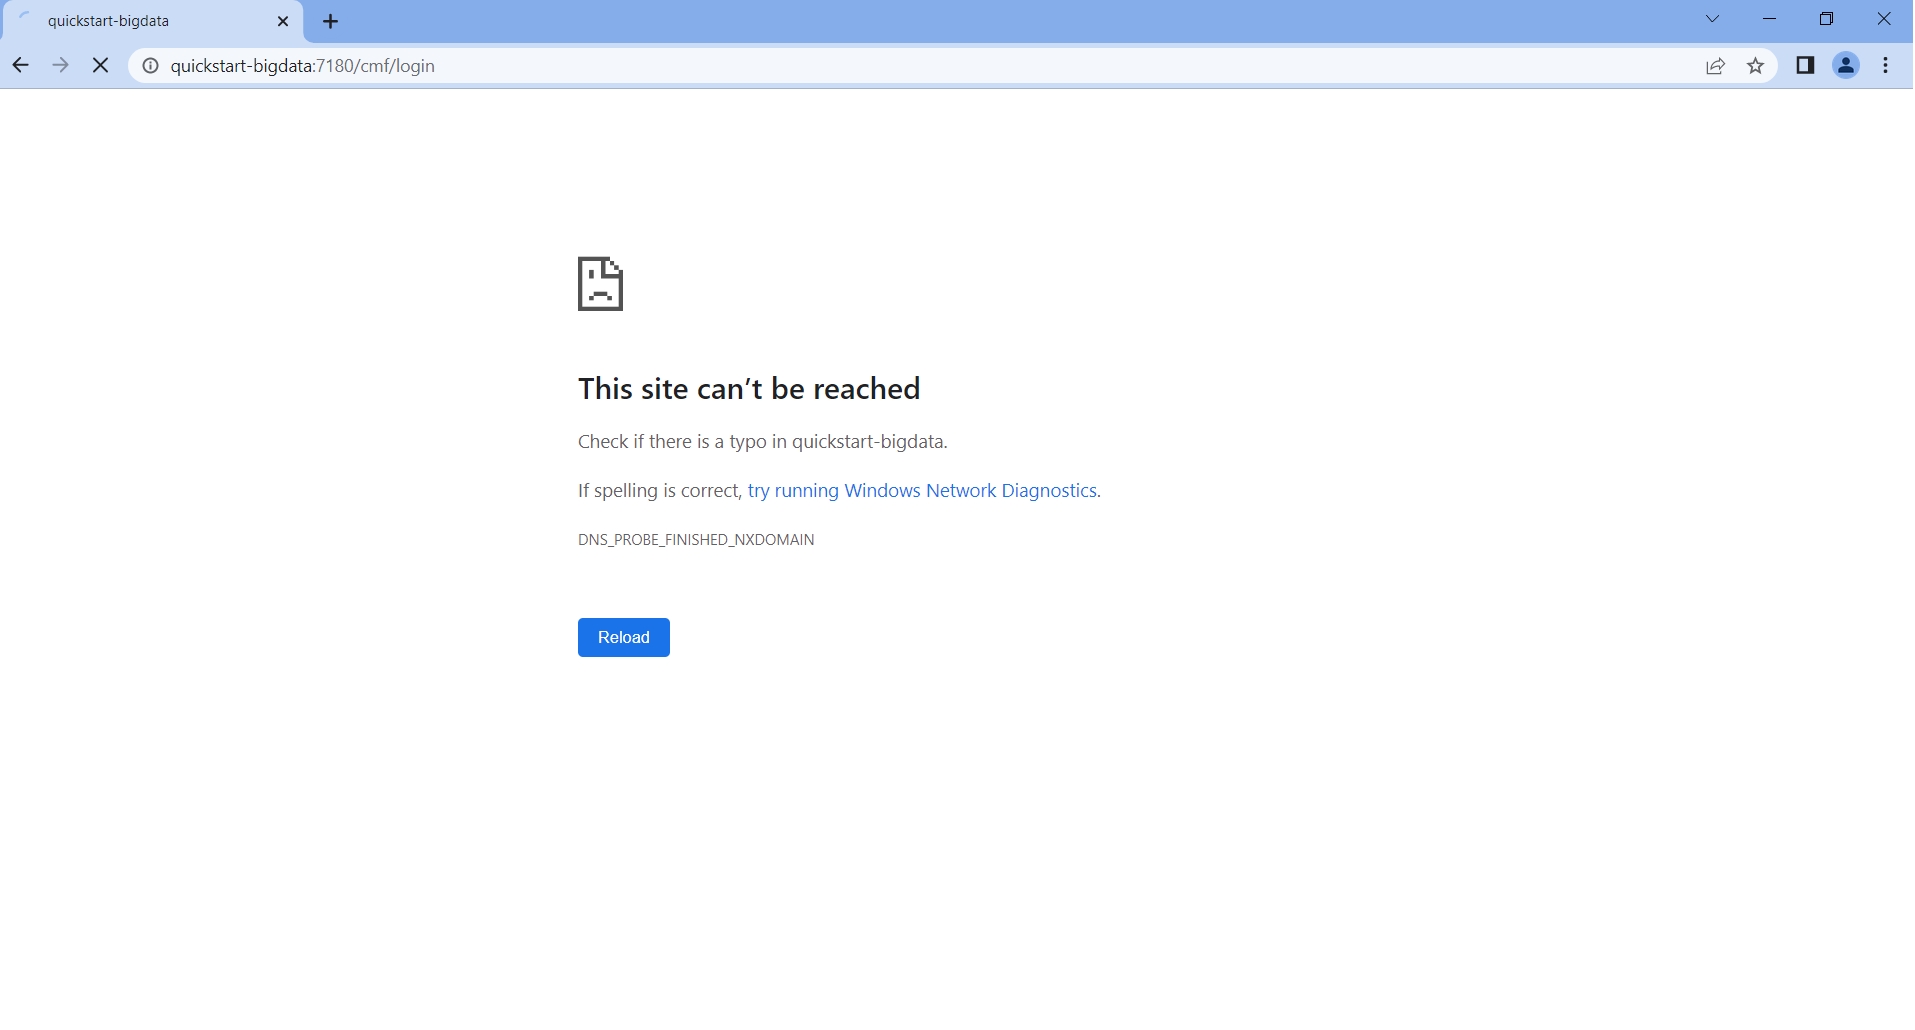
Task: Focus the address bar URL field
Action: tap(930, 66)
